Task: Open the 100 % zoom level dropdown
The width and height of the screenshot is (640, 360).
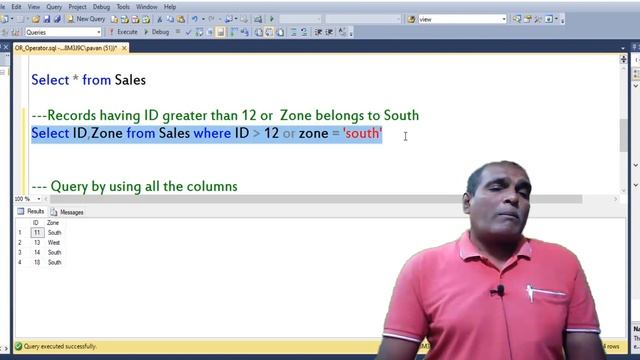Action: click(x=39, y=199)
